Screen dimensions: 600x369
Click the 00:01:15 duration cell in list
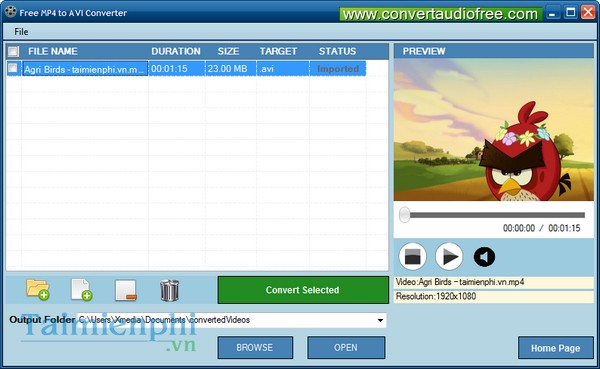pos(177,69)
